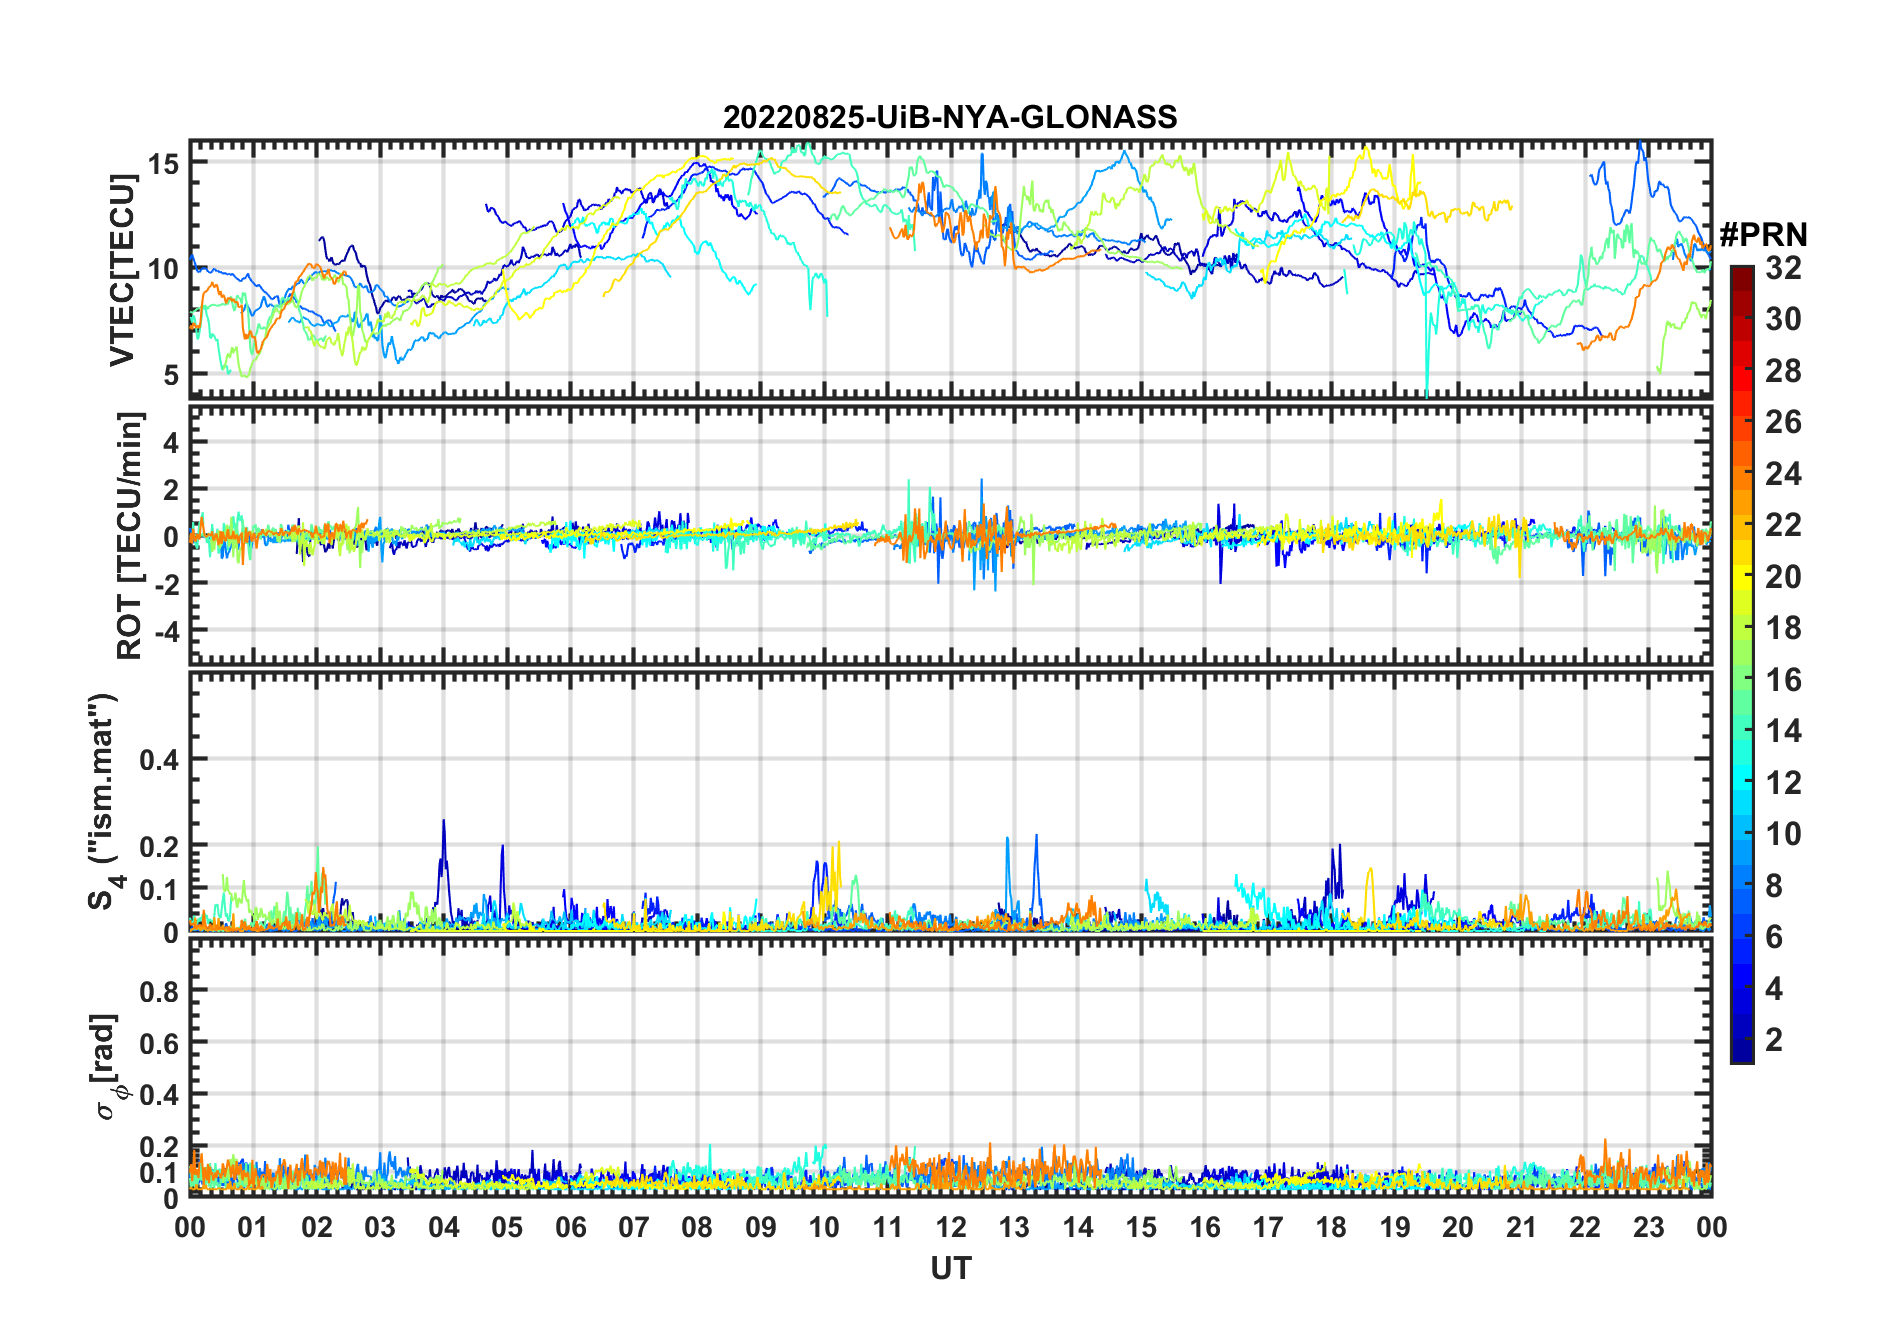This screenshot has height=1330, width=1902.
Task: Click colorbar tick label "8"
Action: 1775,885
